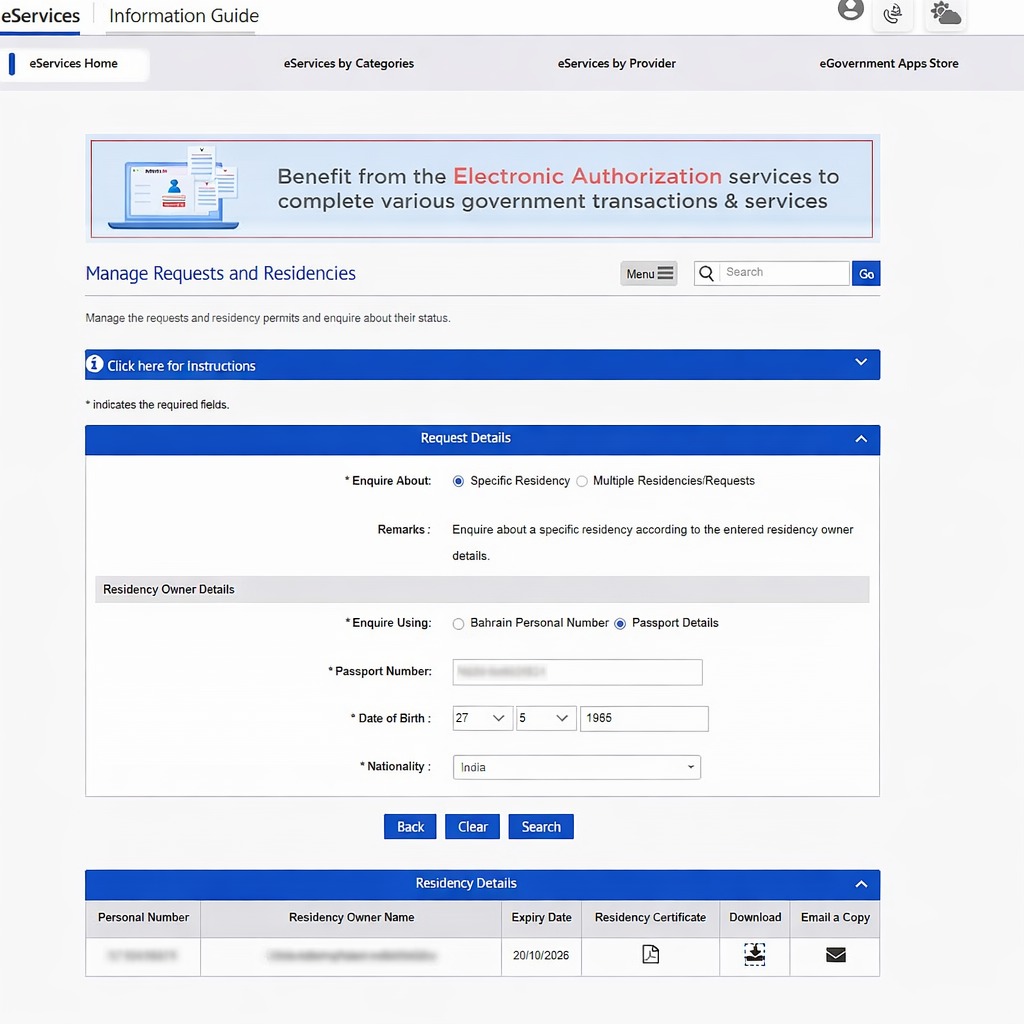
Task: Open the eGovernment Apps Store menu item
Action: 888,63
